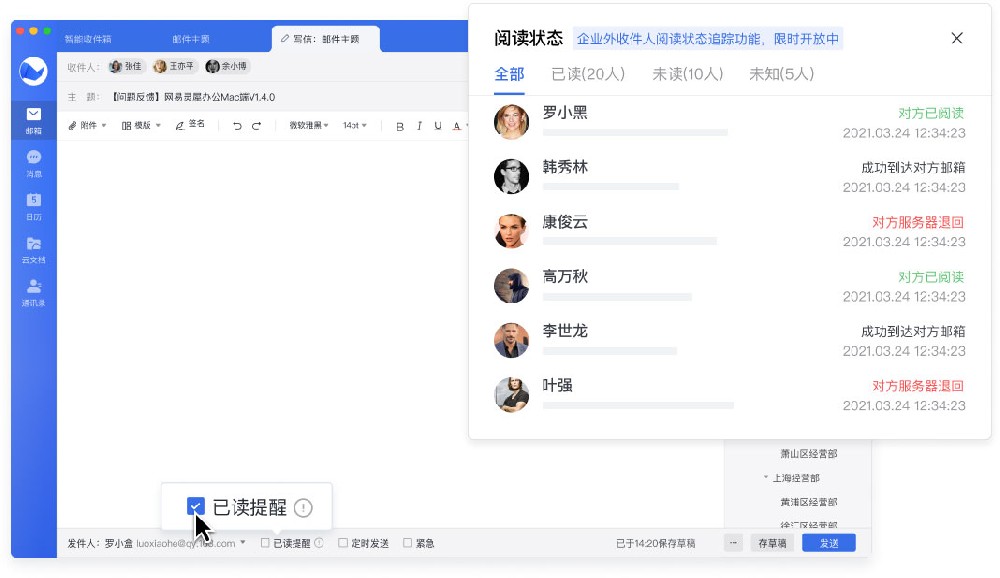Open the 日历 calendar icon
The height and width of the screenshot is (578, 1000).
tap(34, 205)
